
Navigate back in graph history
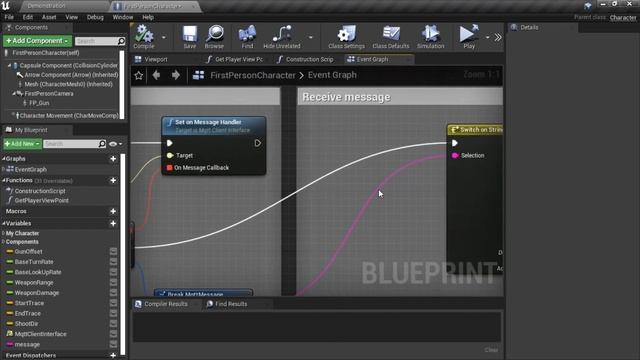[x=156, y=76]
